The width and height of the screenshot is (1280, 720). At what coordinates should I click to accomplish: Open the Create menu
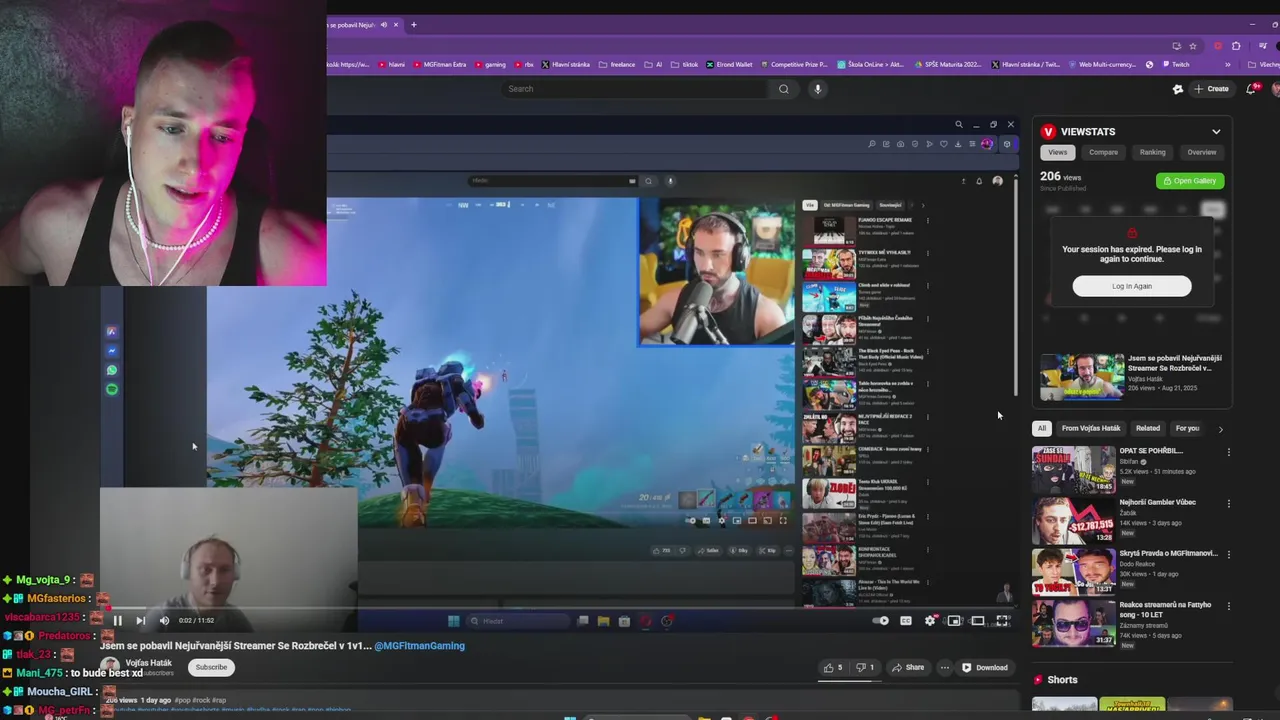point(1211,89)
